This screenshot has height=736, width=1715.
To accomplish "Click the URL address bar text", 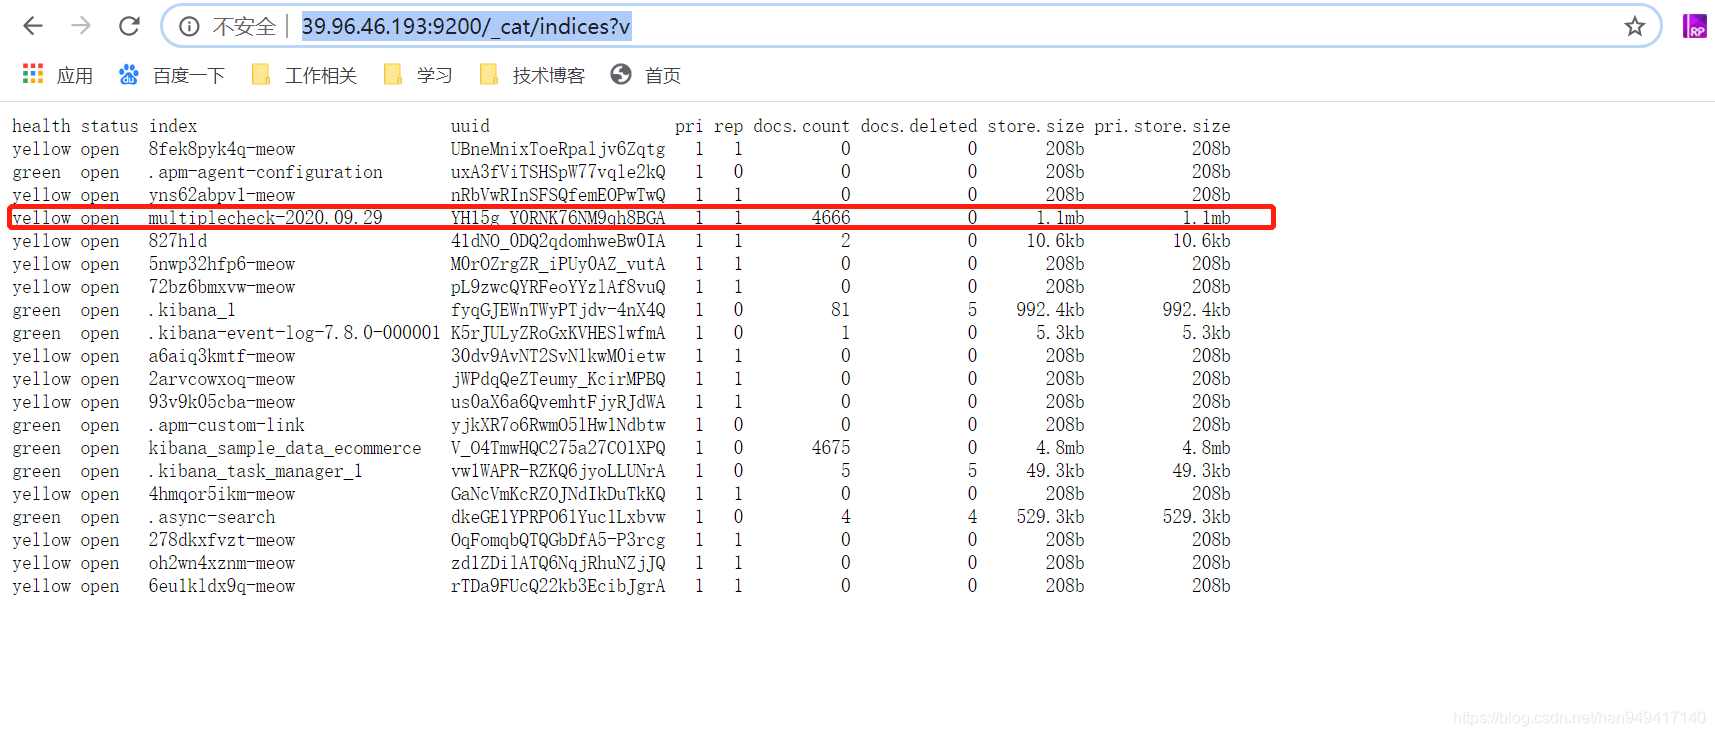I will point(466,27).
